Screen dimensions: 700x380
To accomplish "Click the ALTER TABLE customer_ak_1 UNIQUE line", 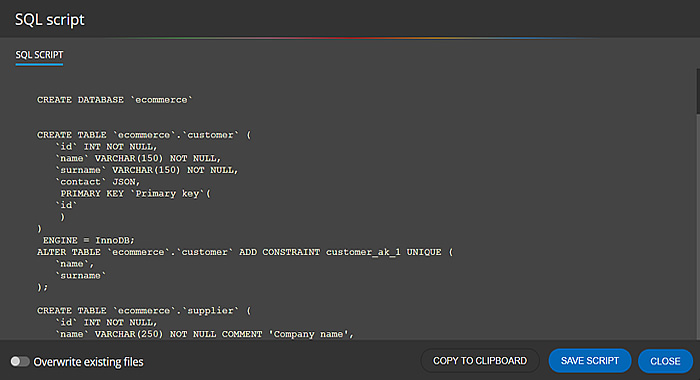I will 245,252.
